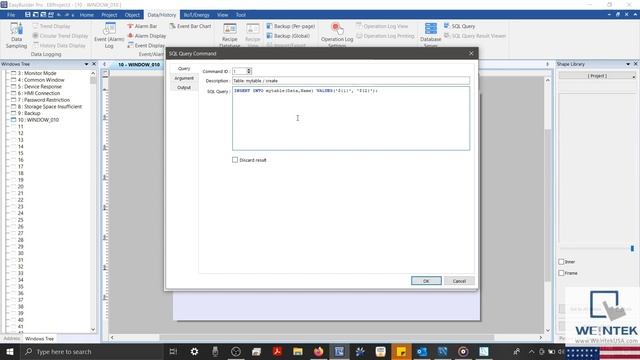Click the Description text field
The image size is (640, 360).
click(x=351, y=81)
